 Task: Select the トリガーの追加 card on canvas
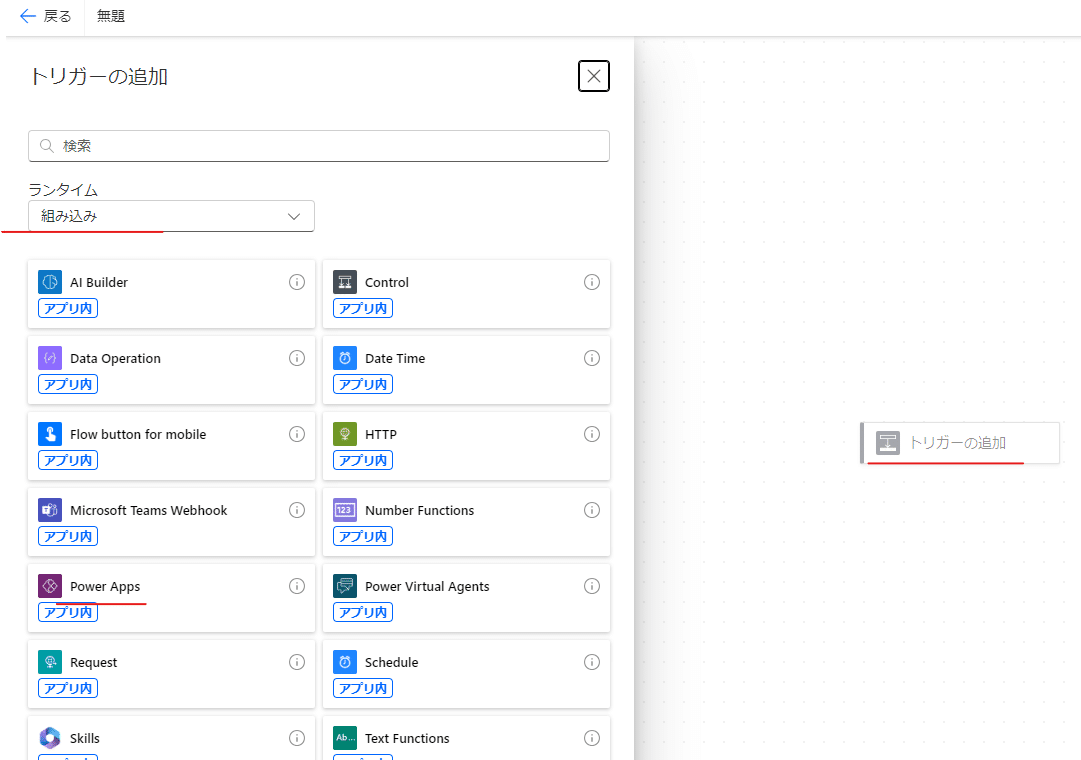coord(960,443)
